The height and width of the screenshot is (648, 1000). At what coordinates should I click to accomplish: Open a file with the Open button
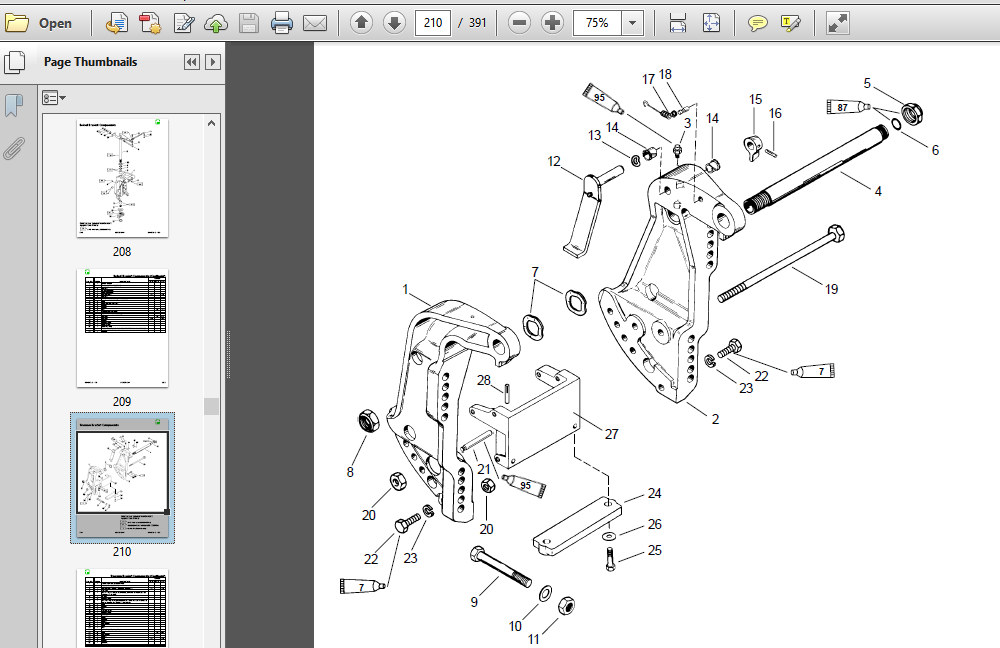coord(38,24)
